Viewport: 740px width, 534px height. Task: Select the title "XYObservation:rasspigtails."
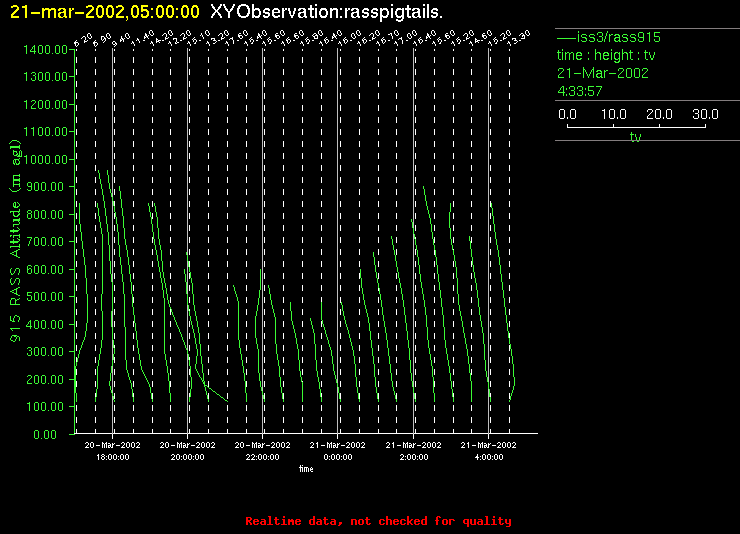tap(327, 12)
